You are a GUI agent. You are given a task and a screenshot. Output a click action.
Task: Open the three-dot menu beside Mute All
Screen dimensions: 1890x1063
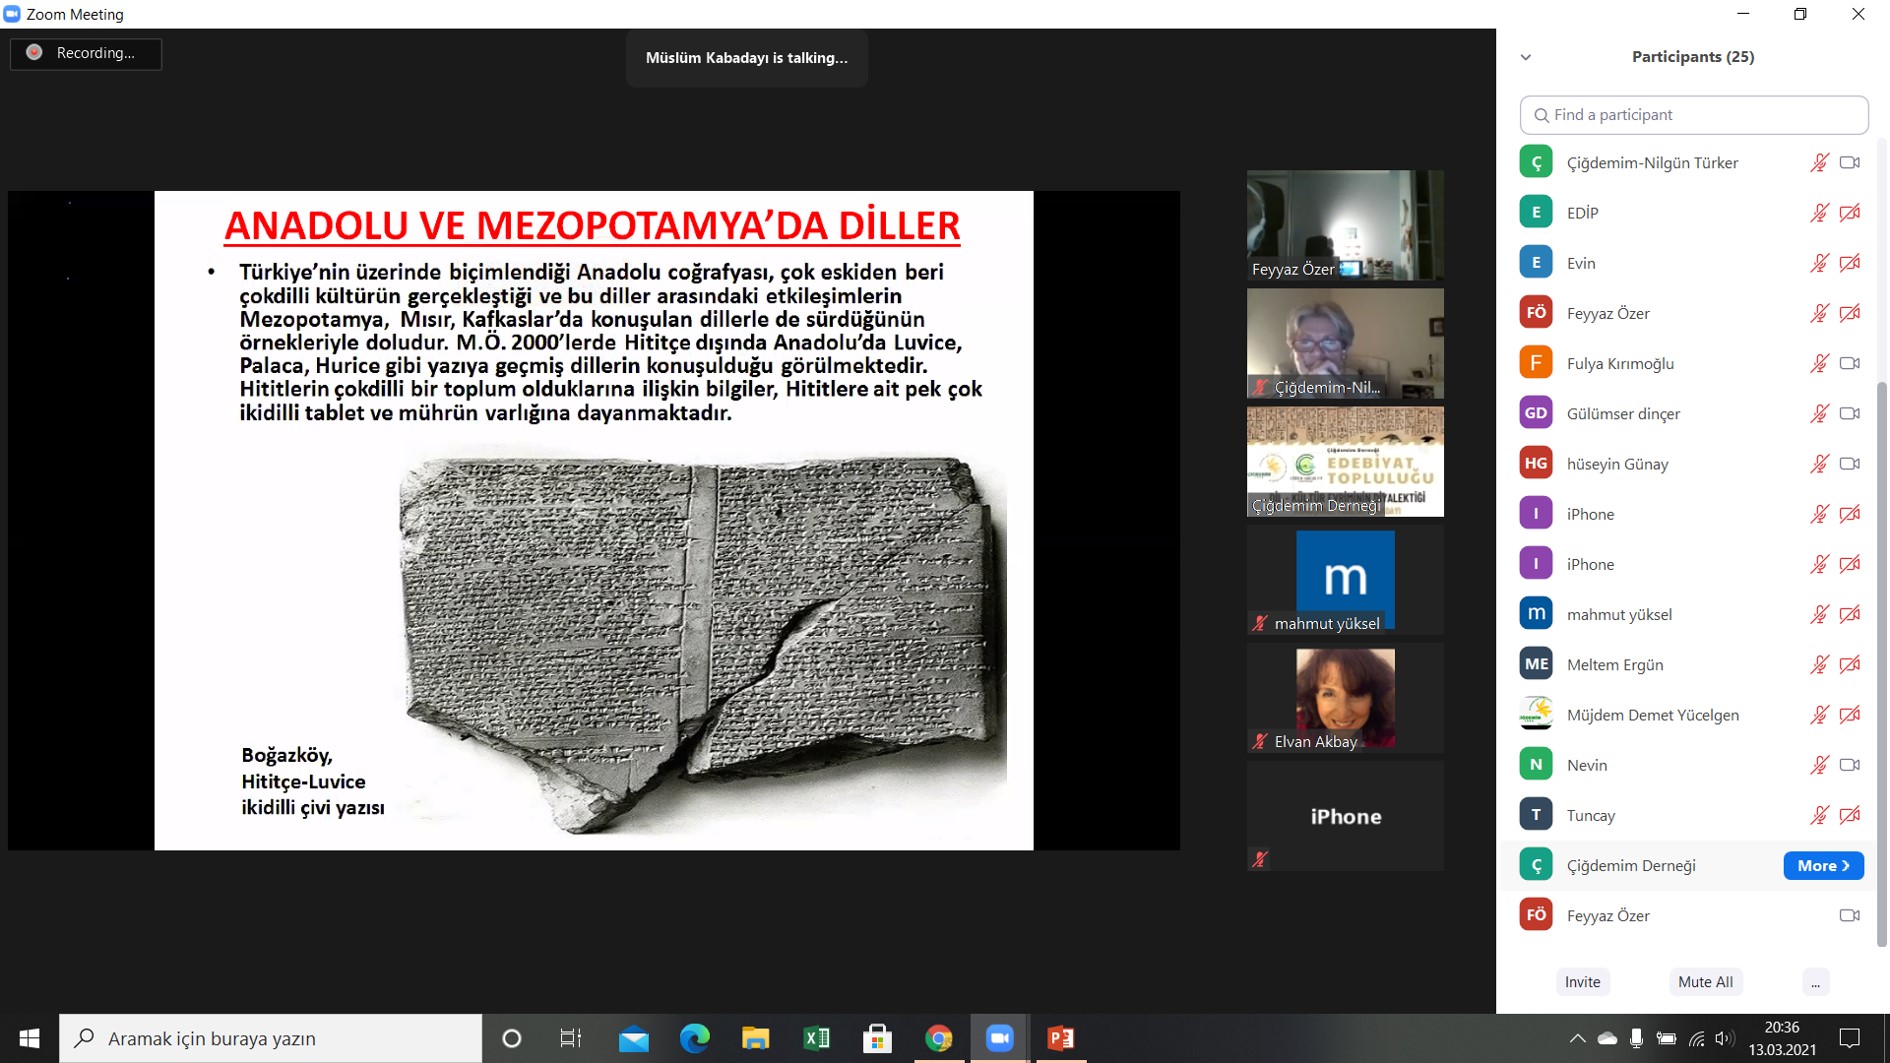point(1815,982)
